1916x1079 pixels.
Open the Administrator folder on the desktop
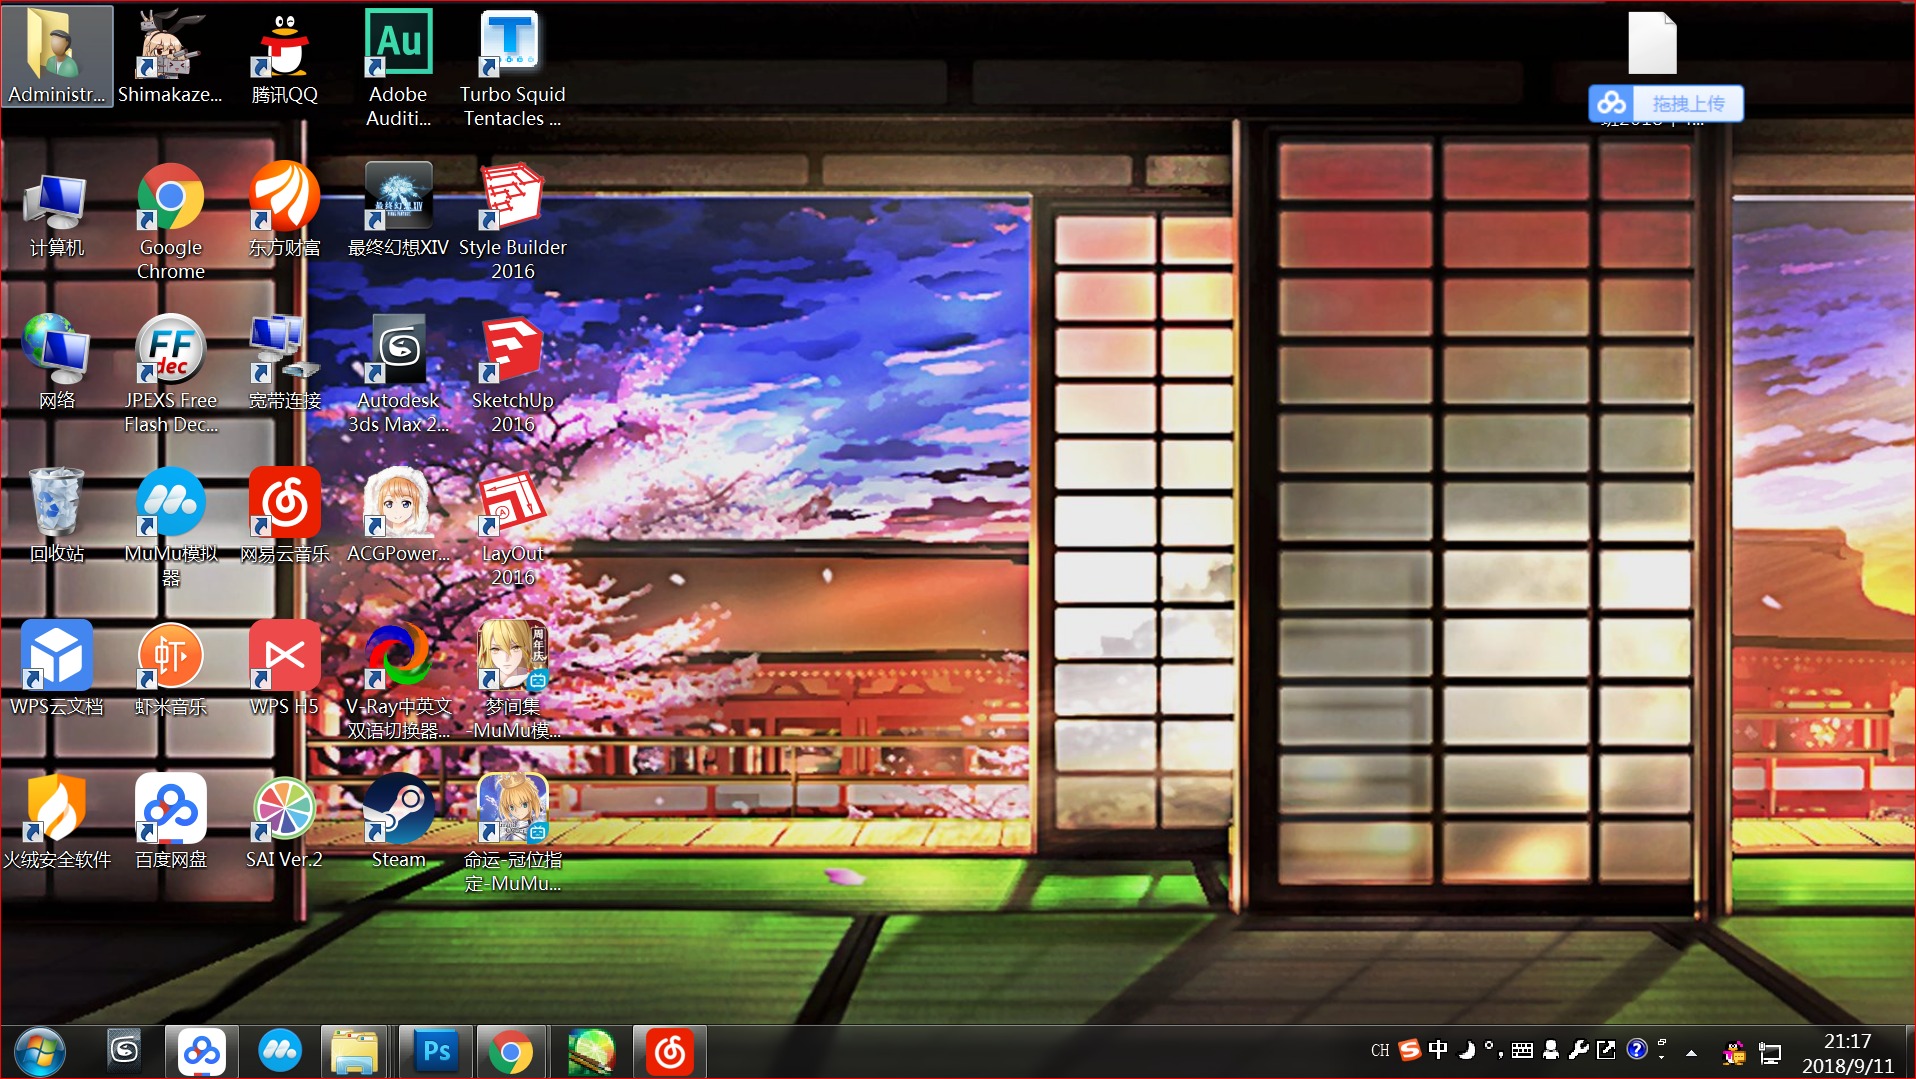point(57,57)
